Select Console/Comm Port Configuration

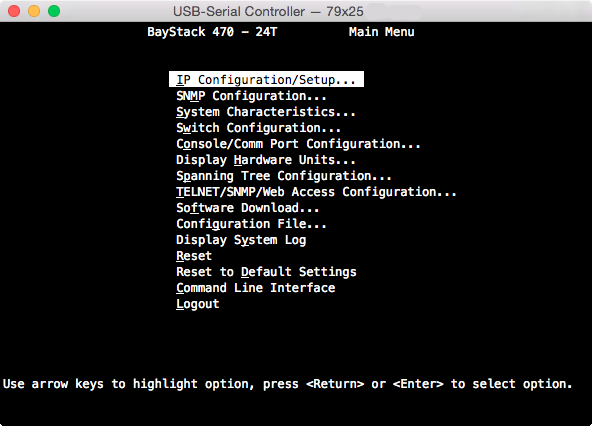pos(298,144)
